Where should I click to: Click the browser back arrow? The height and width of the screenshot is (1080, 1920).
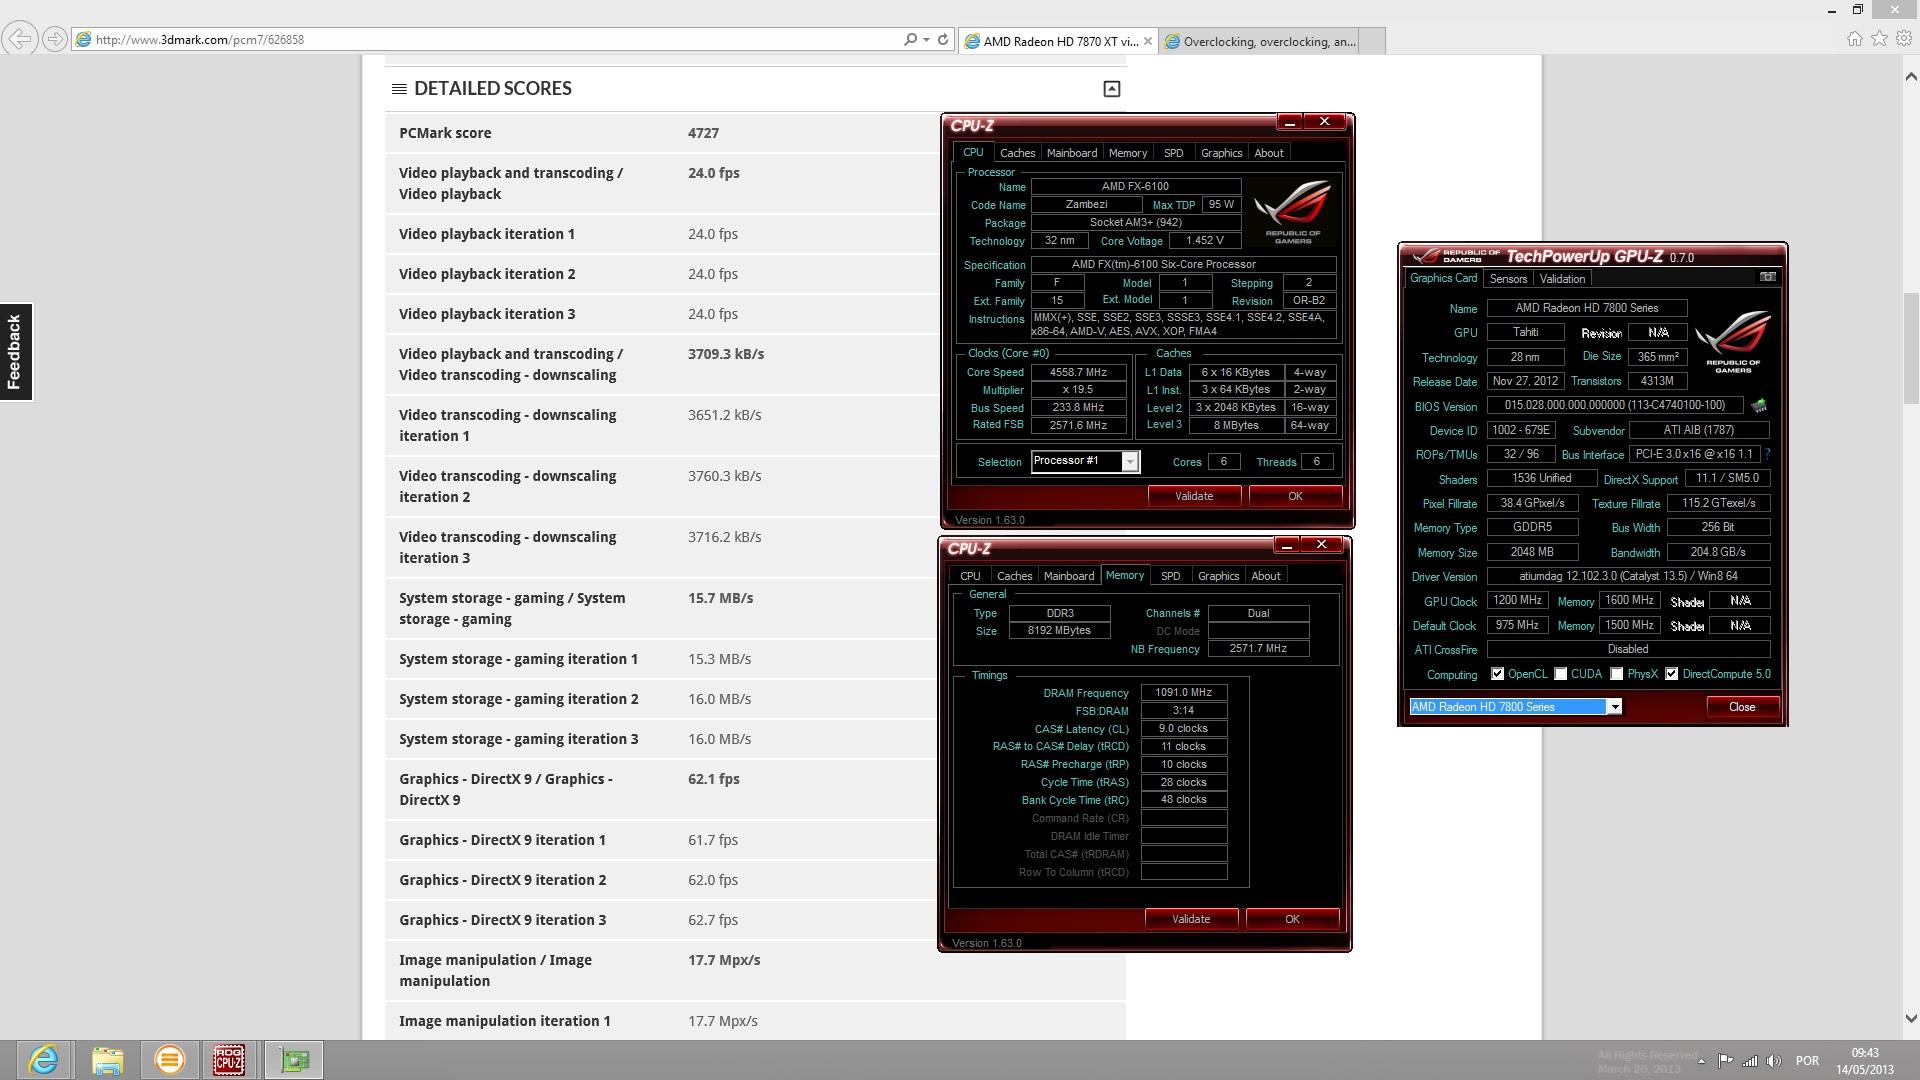(19, 39)
